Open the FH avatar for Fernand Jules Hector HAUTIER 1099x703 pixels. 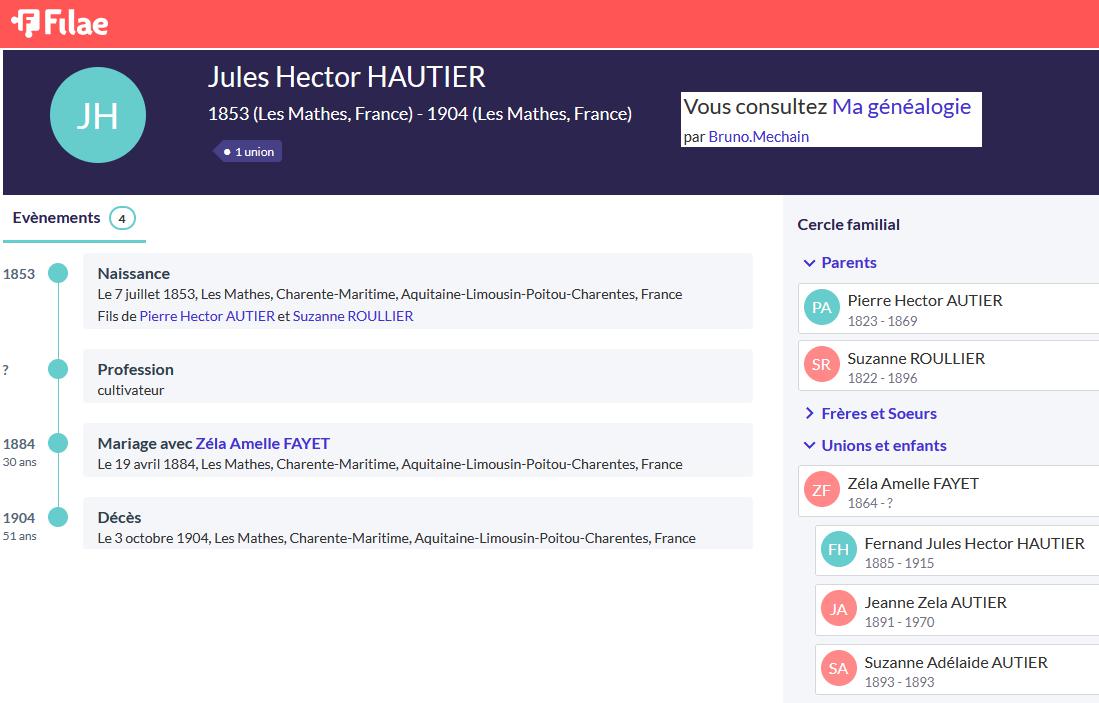coord(838,550)
